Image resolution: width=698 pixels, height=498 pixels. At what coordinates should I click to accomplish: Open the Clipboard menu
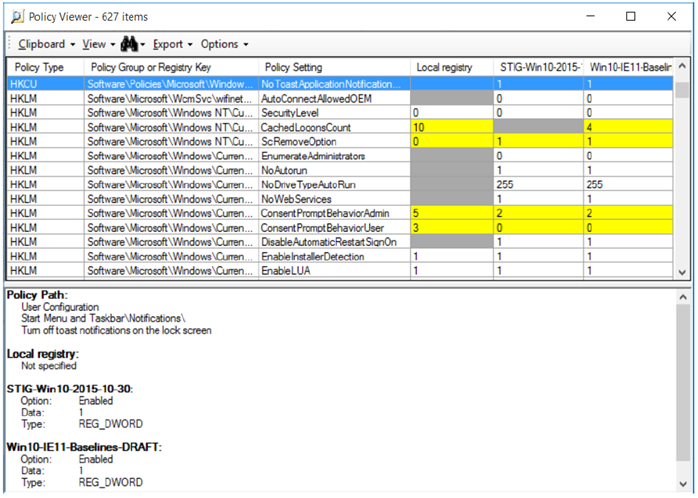coord(46,44)
